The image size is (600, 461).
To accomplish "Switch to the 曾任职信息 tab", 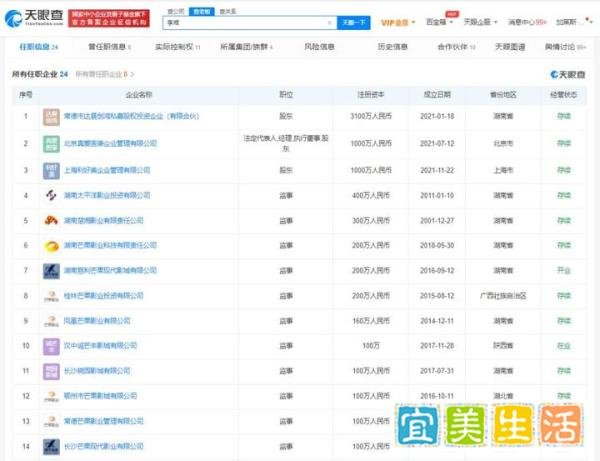I will [109, 47].
